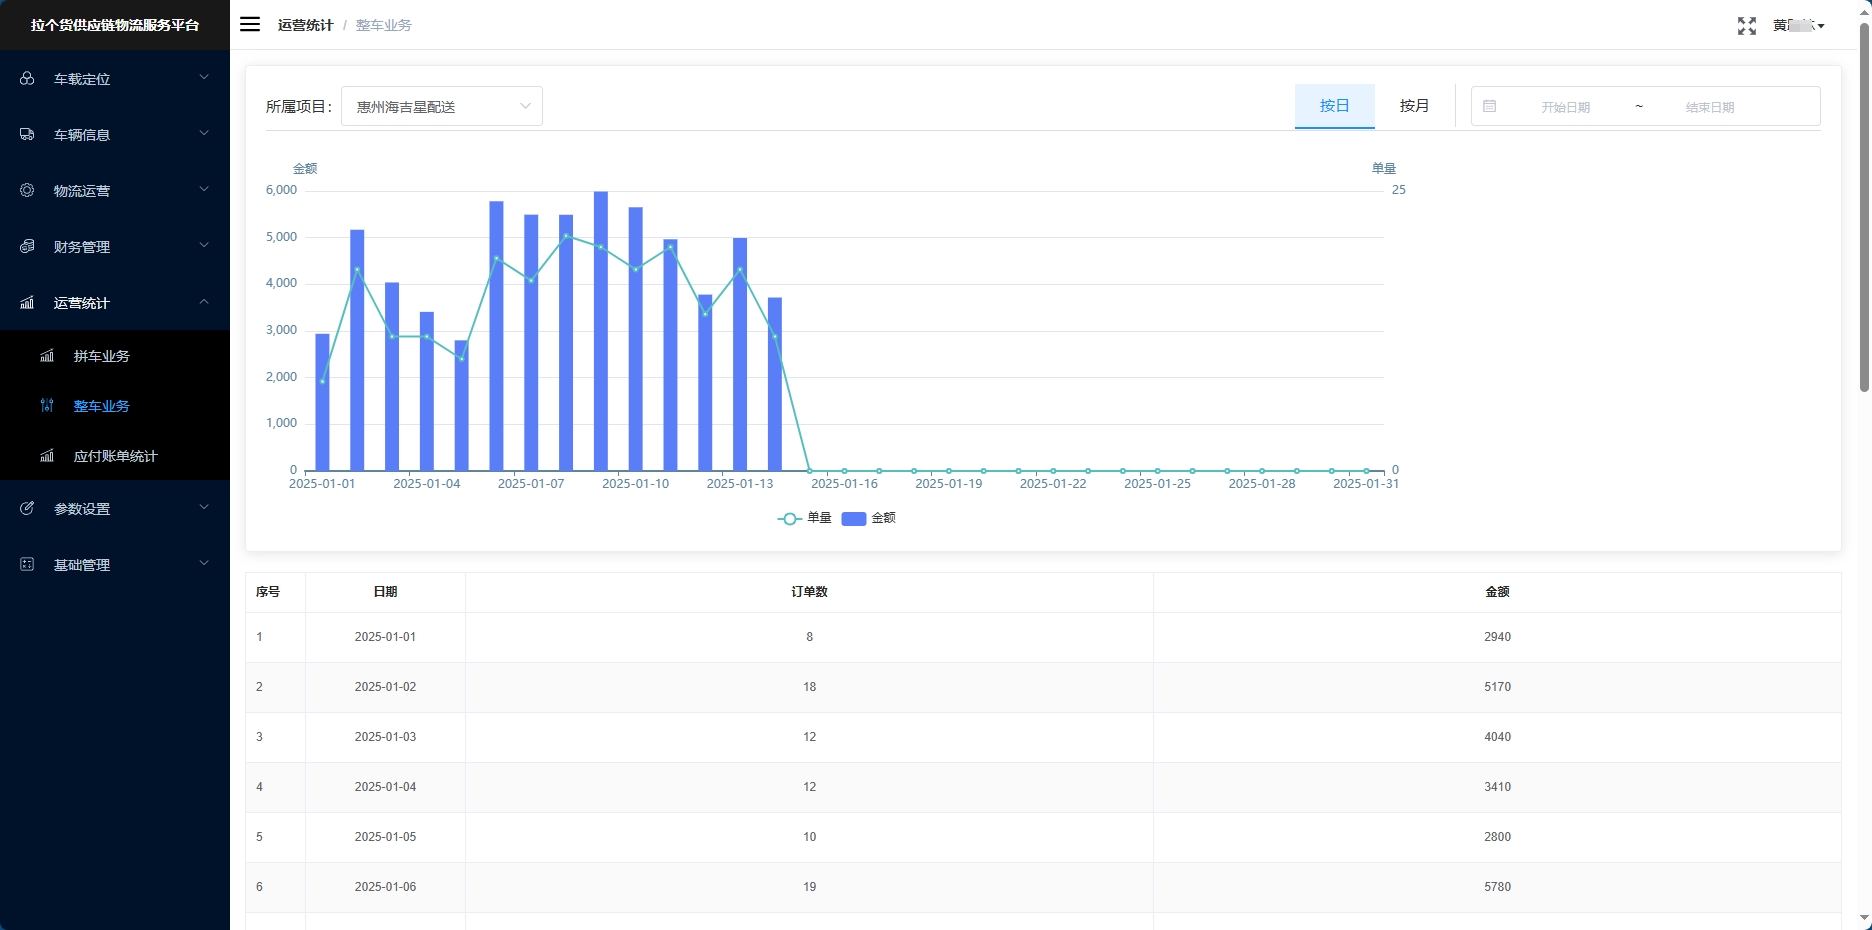Click the calendar icon in date range
1872x930 pixels.
(1489, 106)
